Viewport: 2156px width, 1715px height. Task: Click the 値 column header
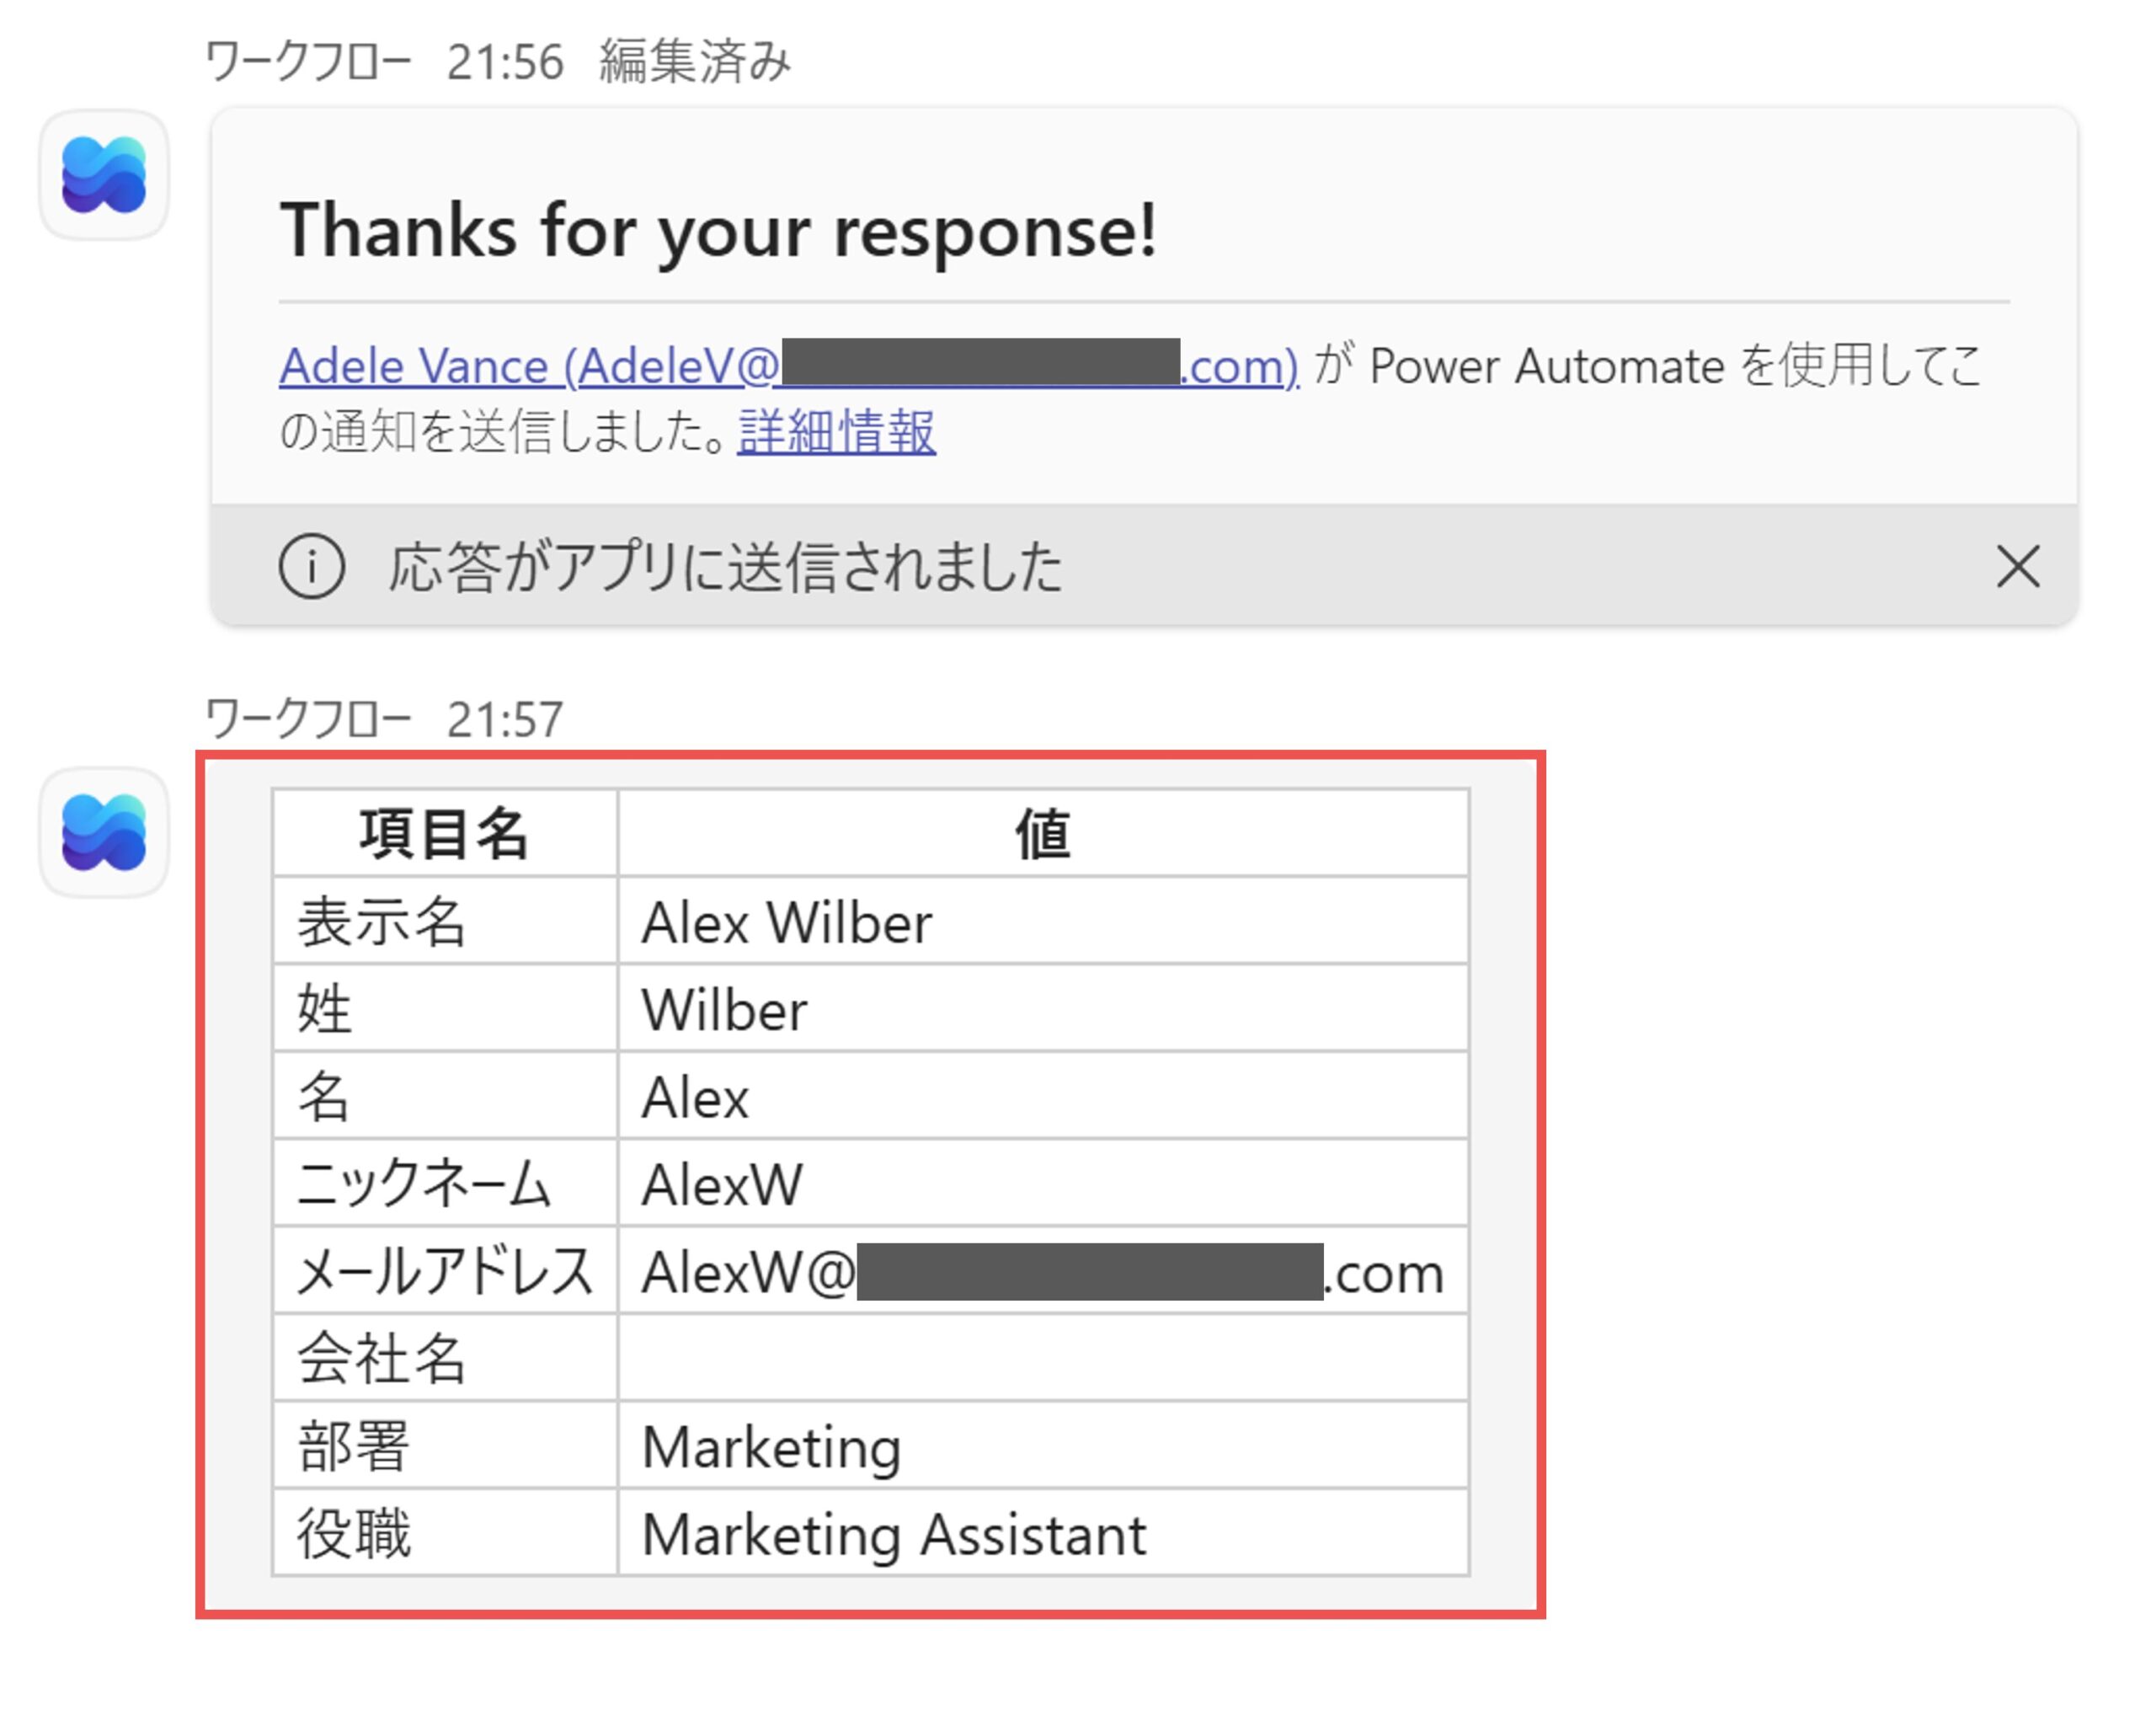(x=1043, y=834)
